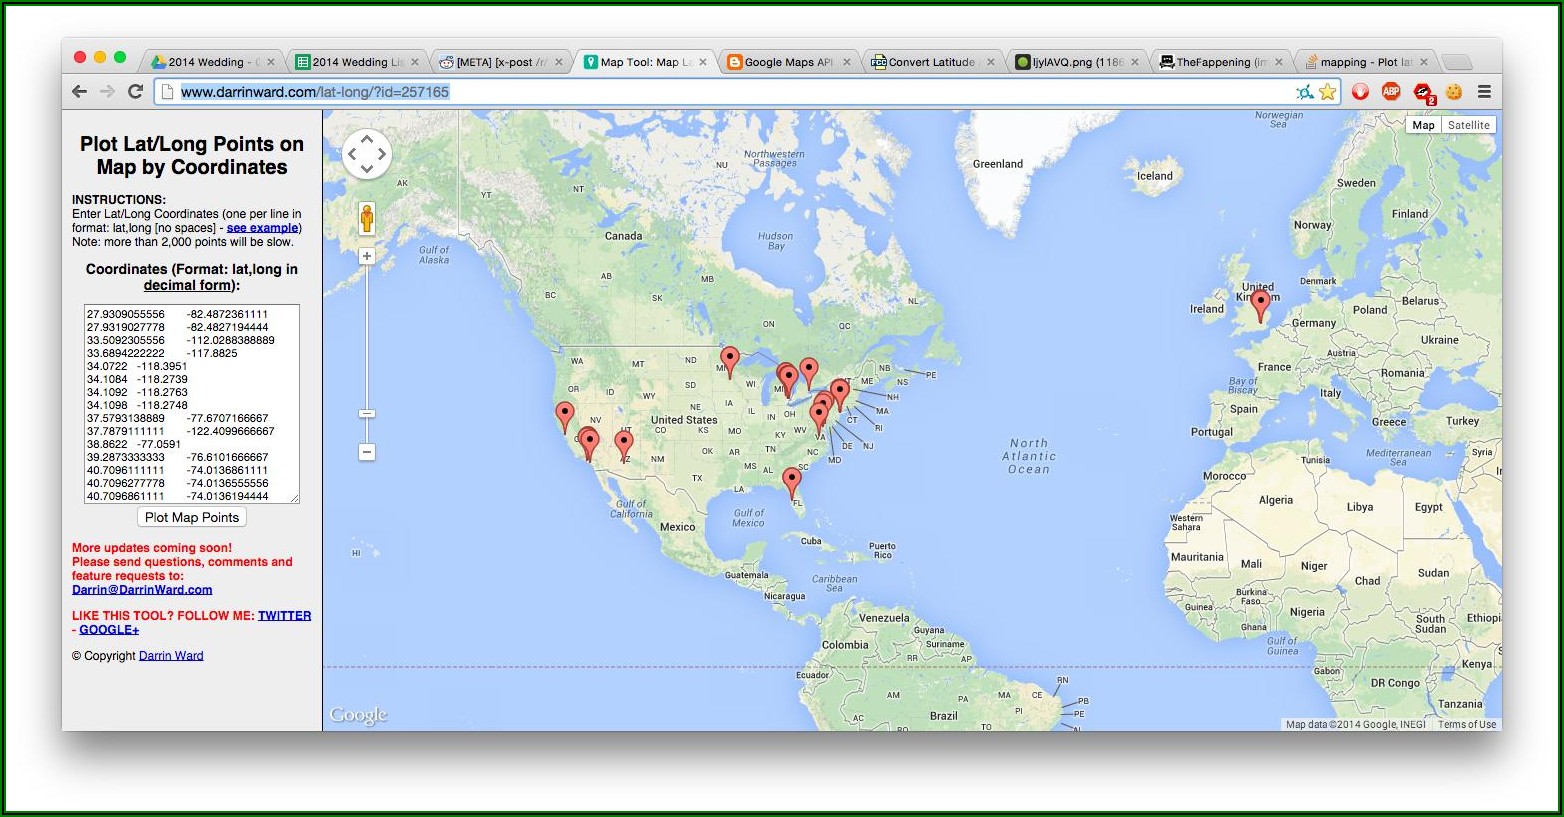The height and width of the screenshot is (817, 1564).
Task: Reload the page with the refresh button
Action: pos(136,92)
